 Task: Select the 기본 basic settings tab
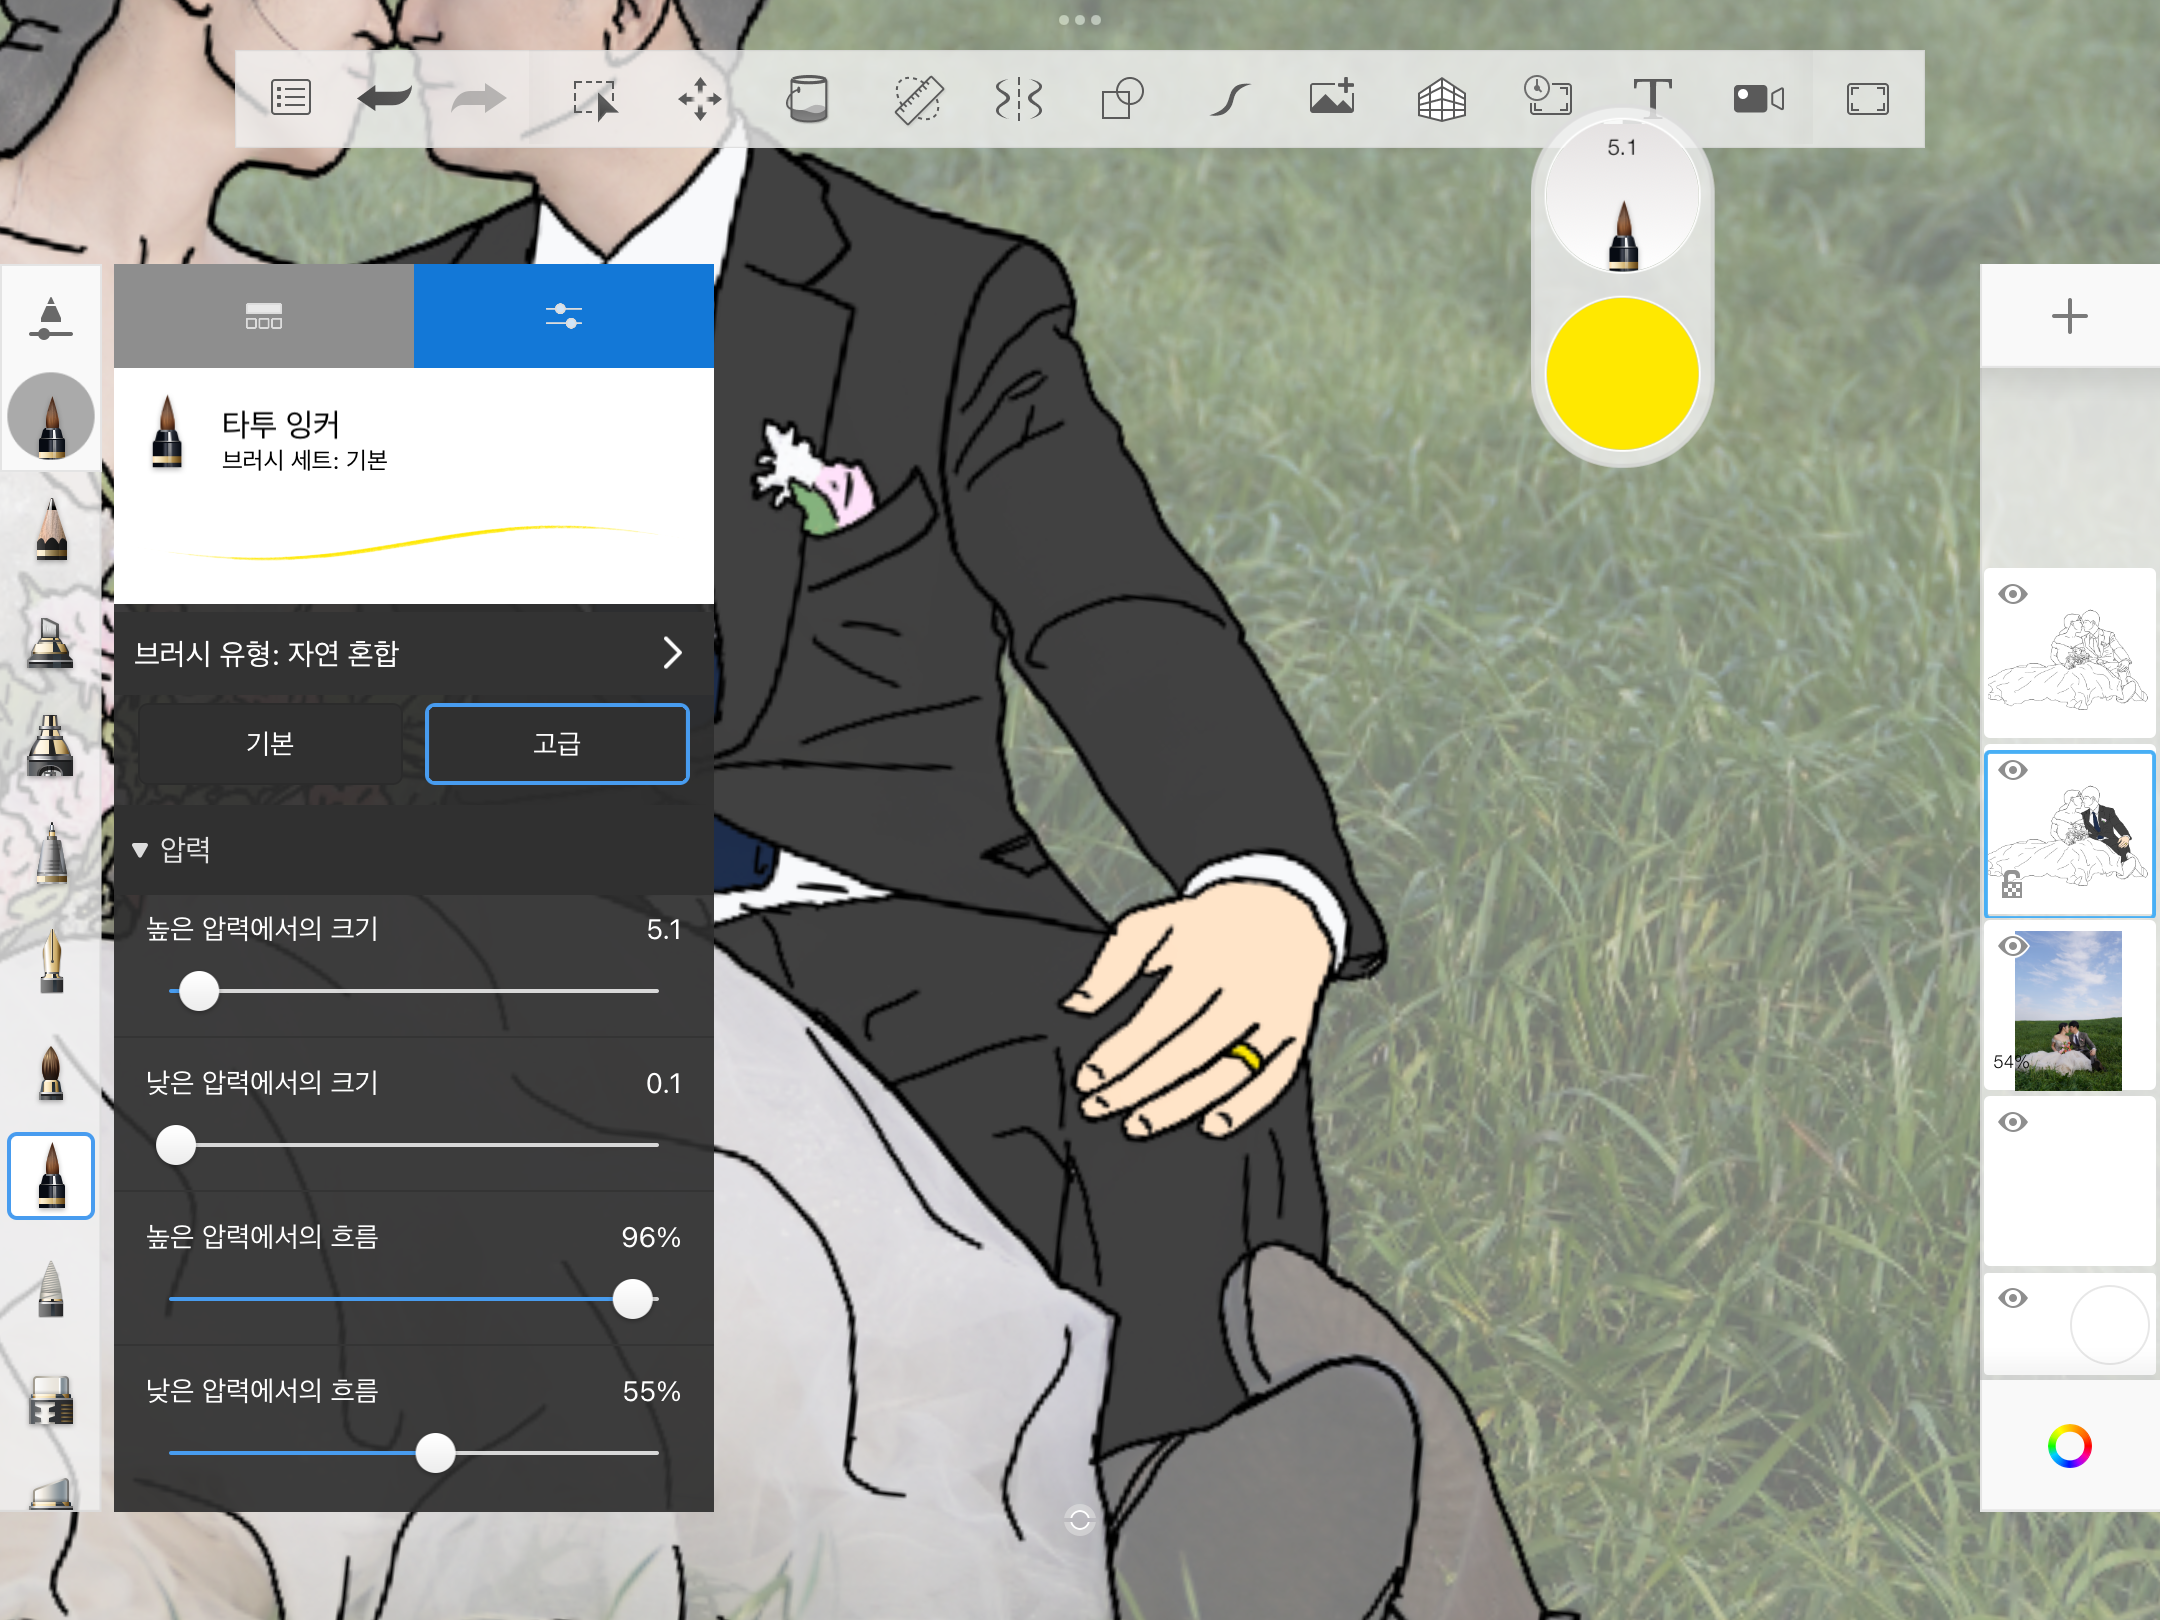[x=270, y=744]
